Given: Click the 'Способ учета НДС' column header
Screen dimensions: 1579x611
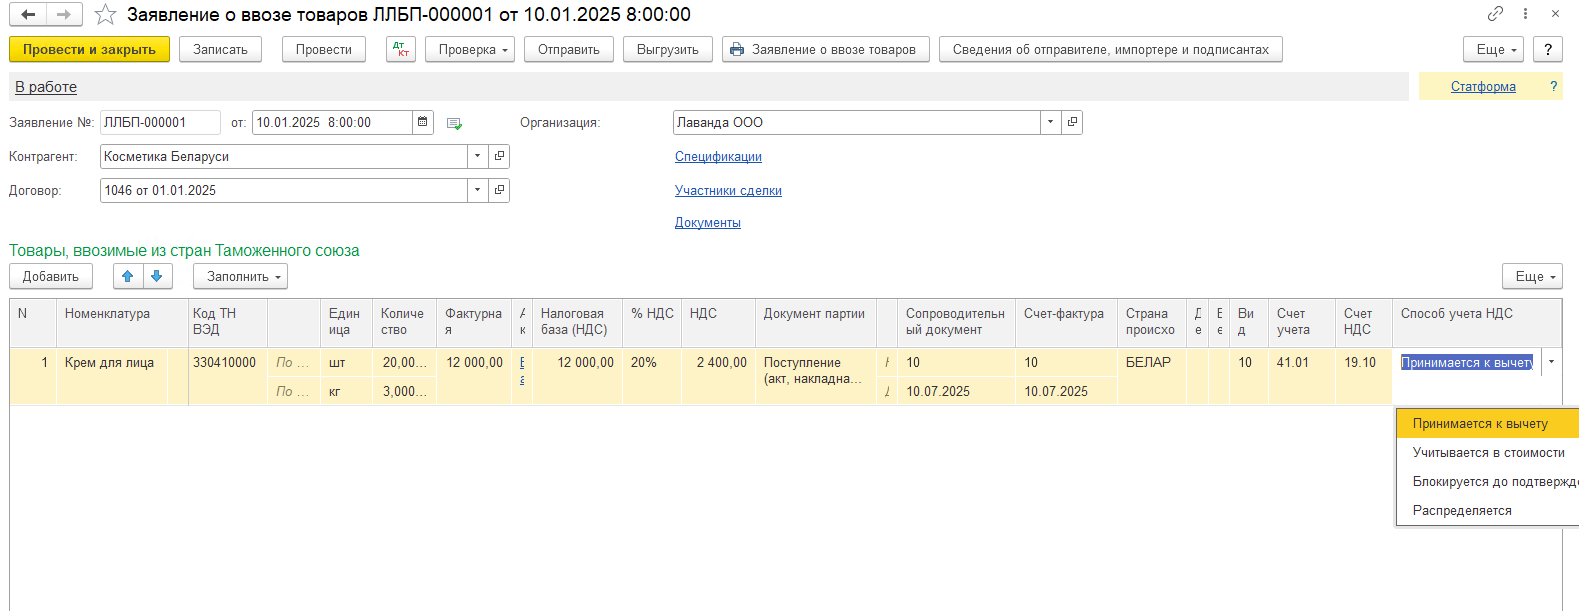Looking at the screenshot, I should (x=1476, y=322).
